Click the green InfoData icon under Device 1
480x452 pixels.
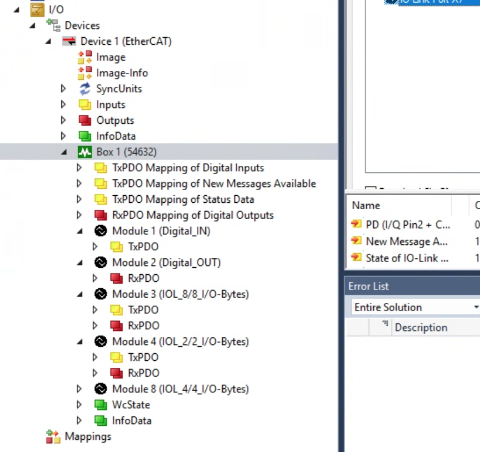[85, 136]
